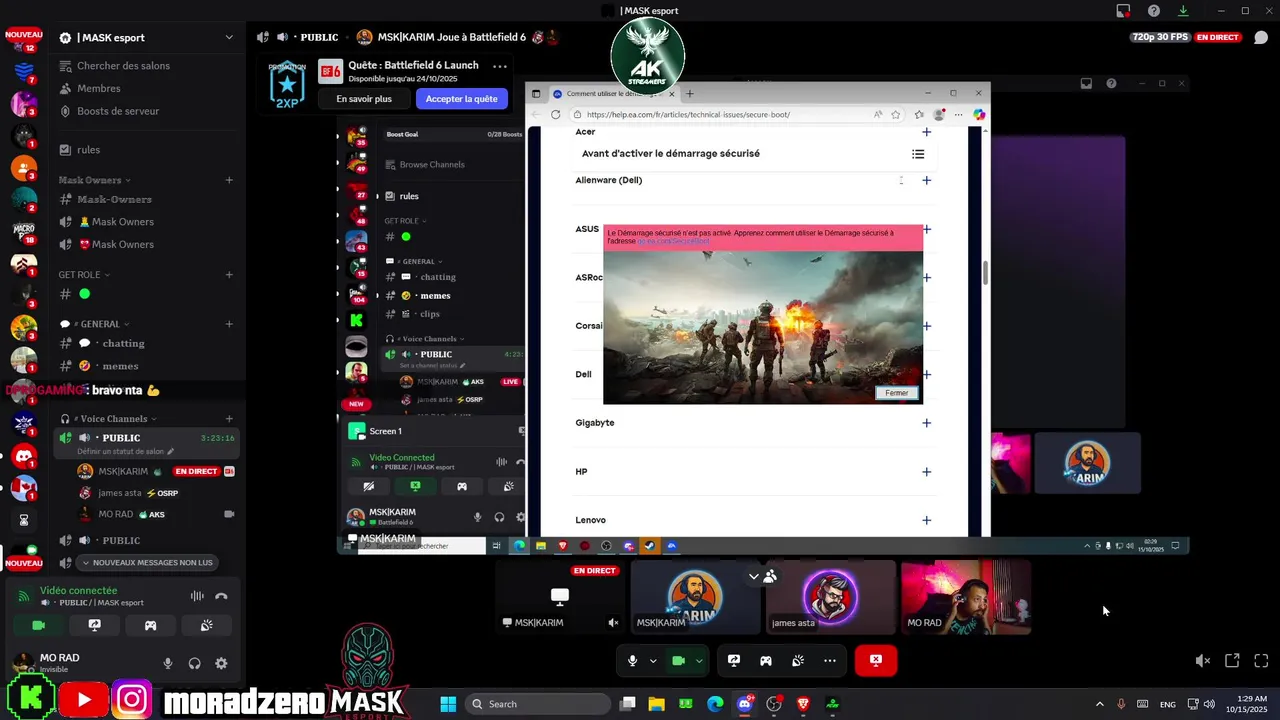Expand HP section in streamed browser
This screenshot has width=1280, height=720.
coord(926,472)
